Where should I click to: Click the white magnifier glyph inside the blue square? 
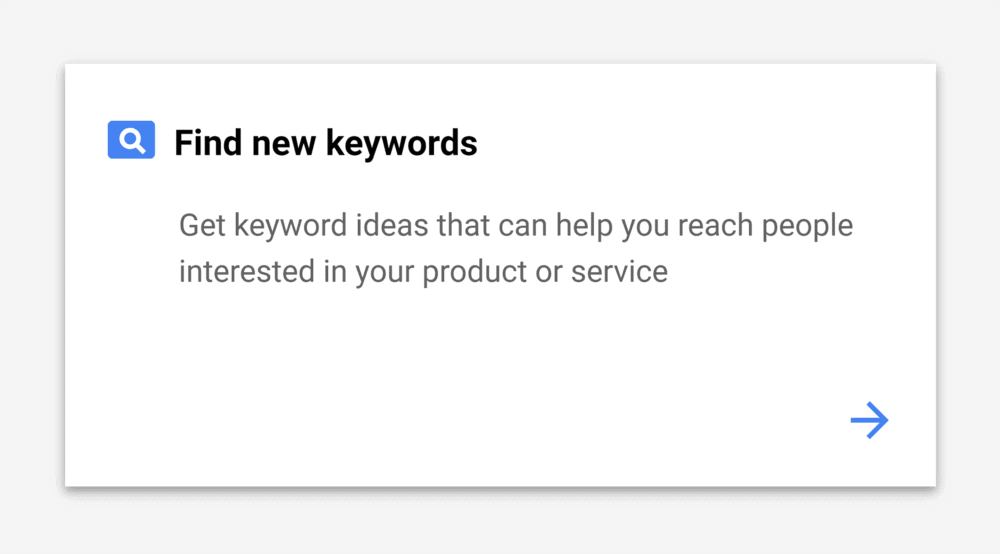tap(132, 140)
